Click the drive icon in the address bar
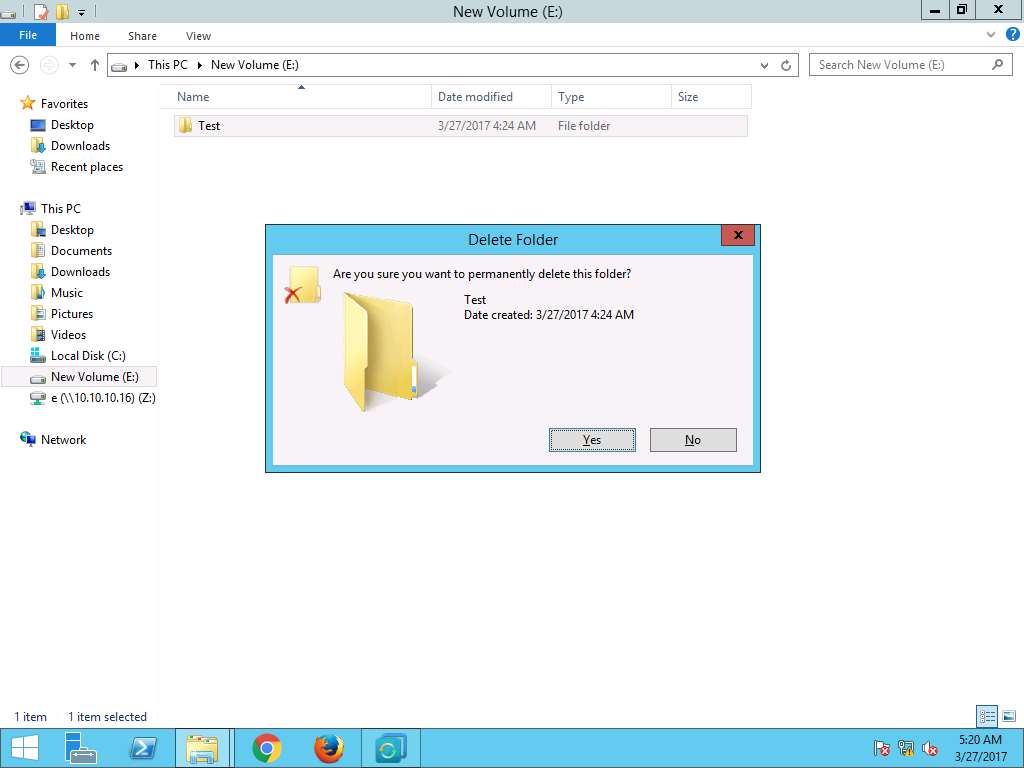The image size is (1024, 768). pyautogui.click(x=119, y=65)
